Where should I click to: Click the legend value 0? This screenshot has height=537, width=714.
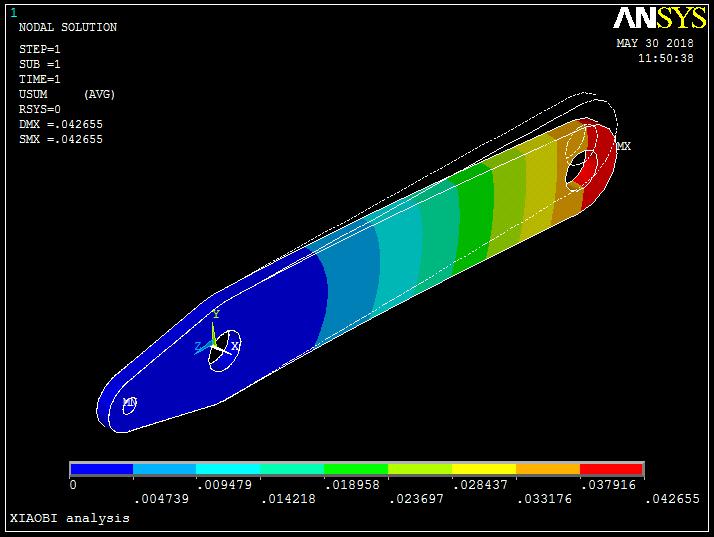pyautogui.click(x=73, y=485)
